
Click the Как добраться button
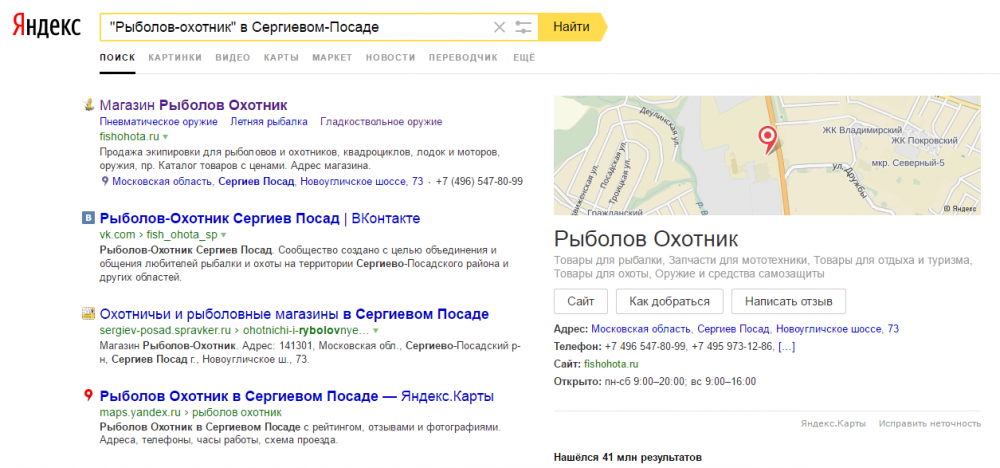[669, 301]
